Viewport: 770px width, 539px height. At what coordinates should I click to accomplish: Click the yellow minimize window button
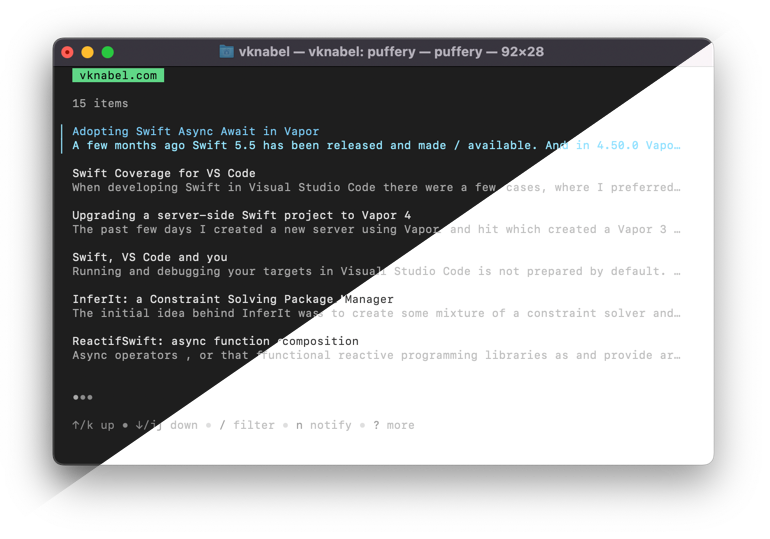point(87,52)
